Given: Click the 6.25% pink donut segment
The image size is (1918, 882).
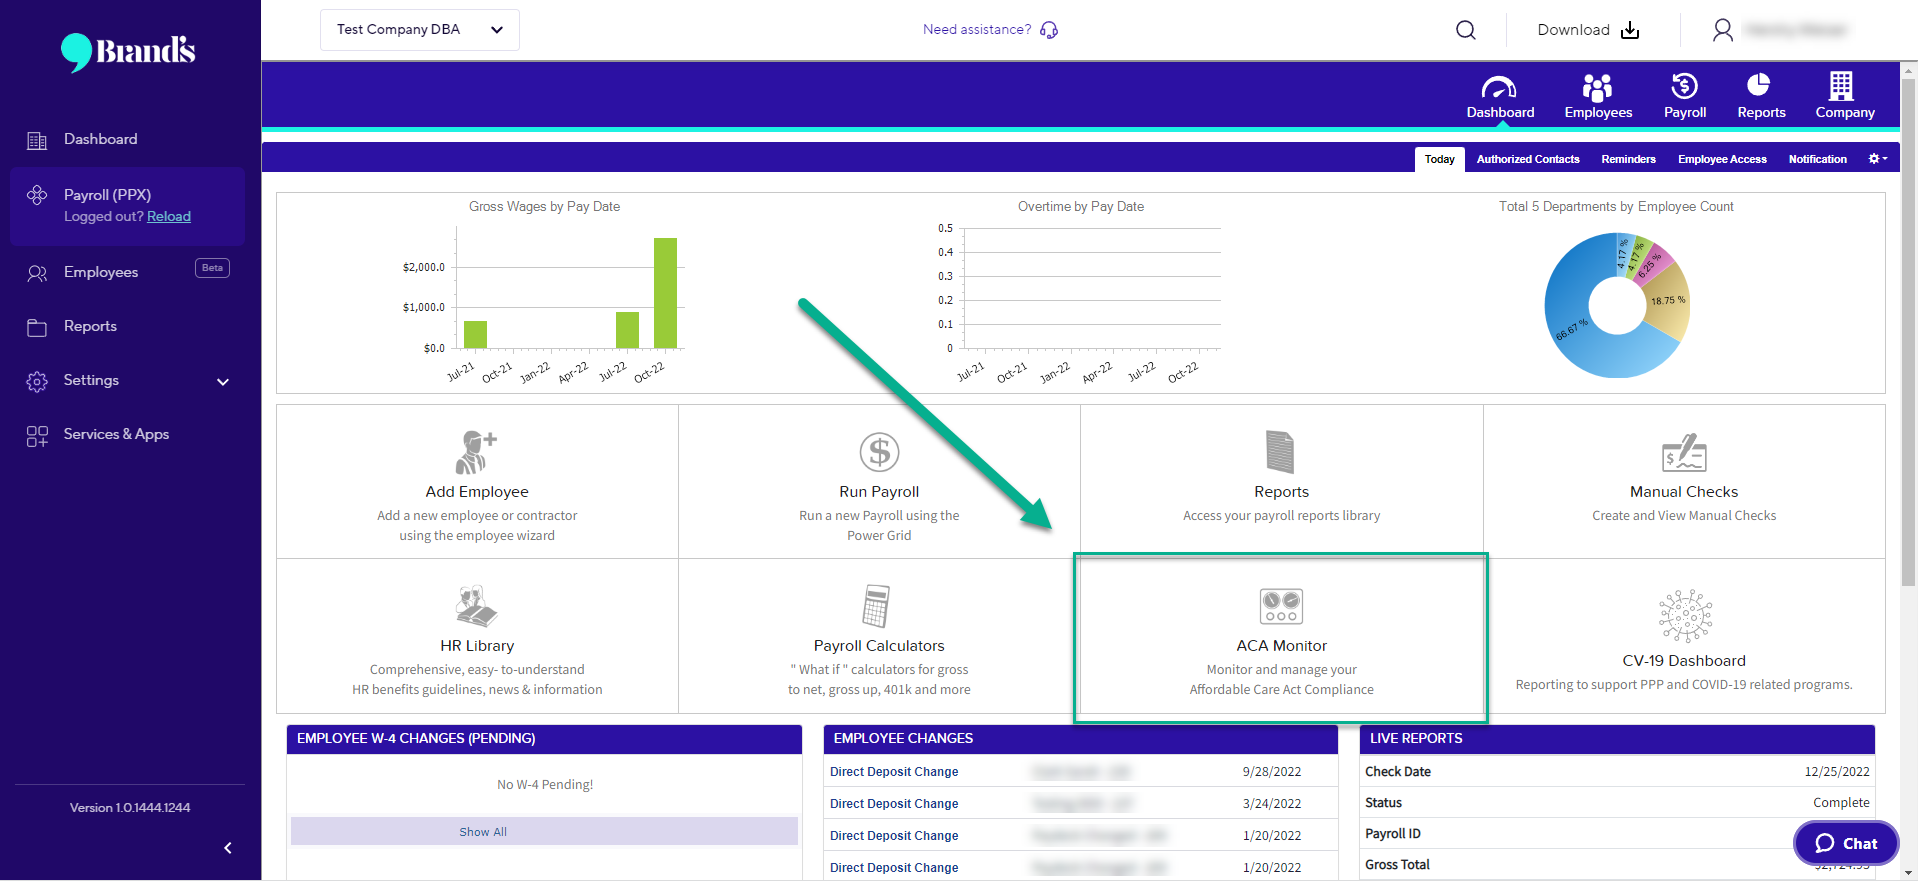Looking at the screenshot, I should coord(1650,264).
